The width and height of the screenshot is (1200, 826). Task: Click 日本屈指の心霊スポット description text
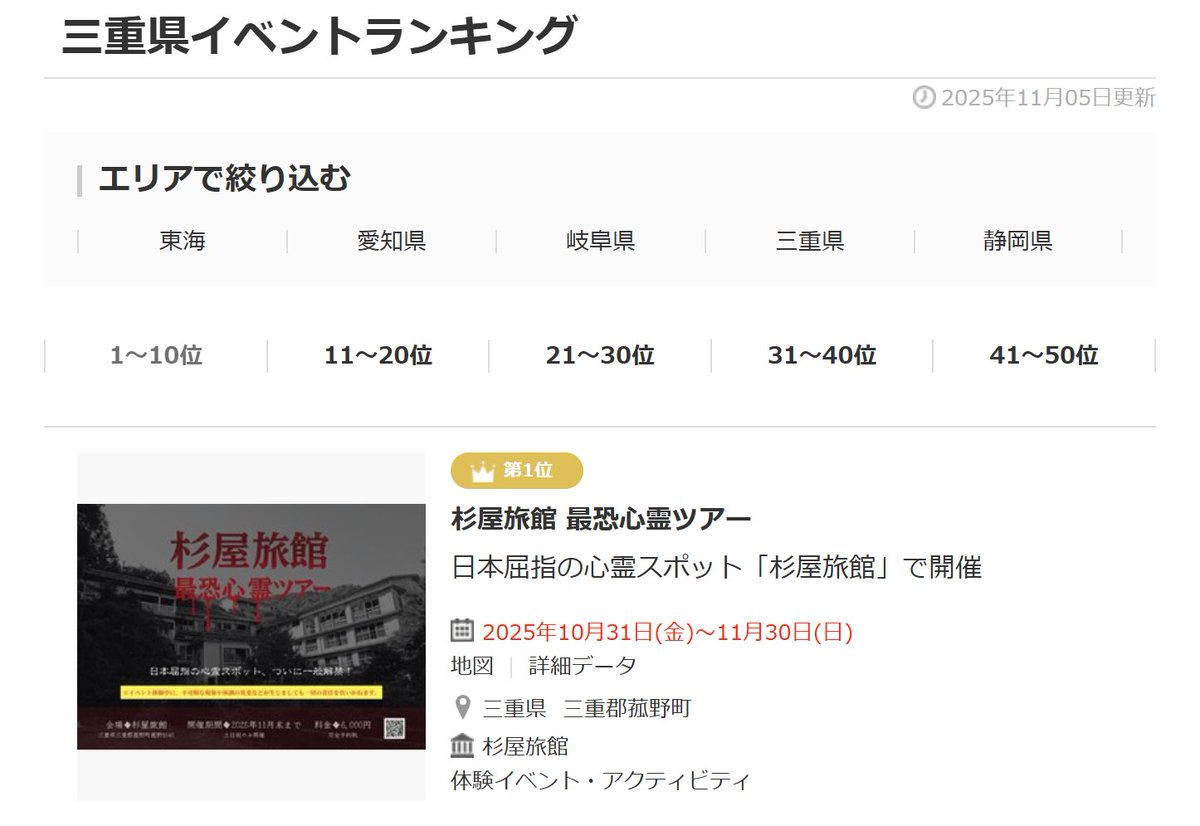click(716, 568)
